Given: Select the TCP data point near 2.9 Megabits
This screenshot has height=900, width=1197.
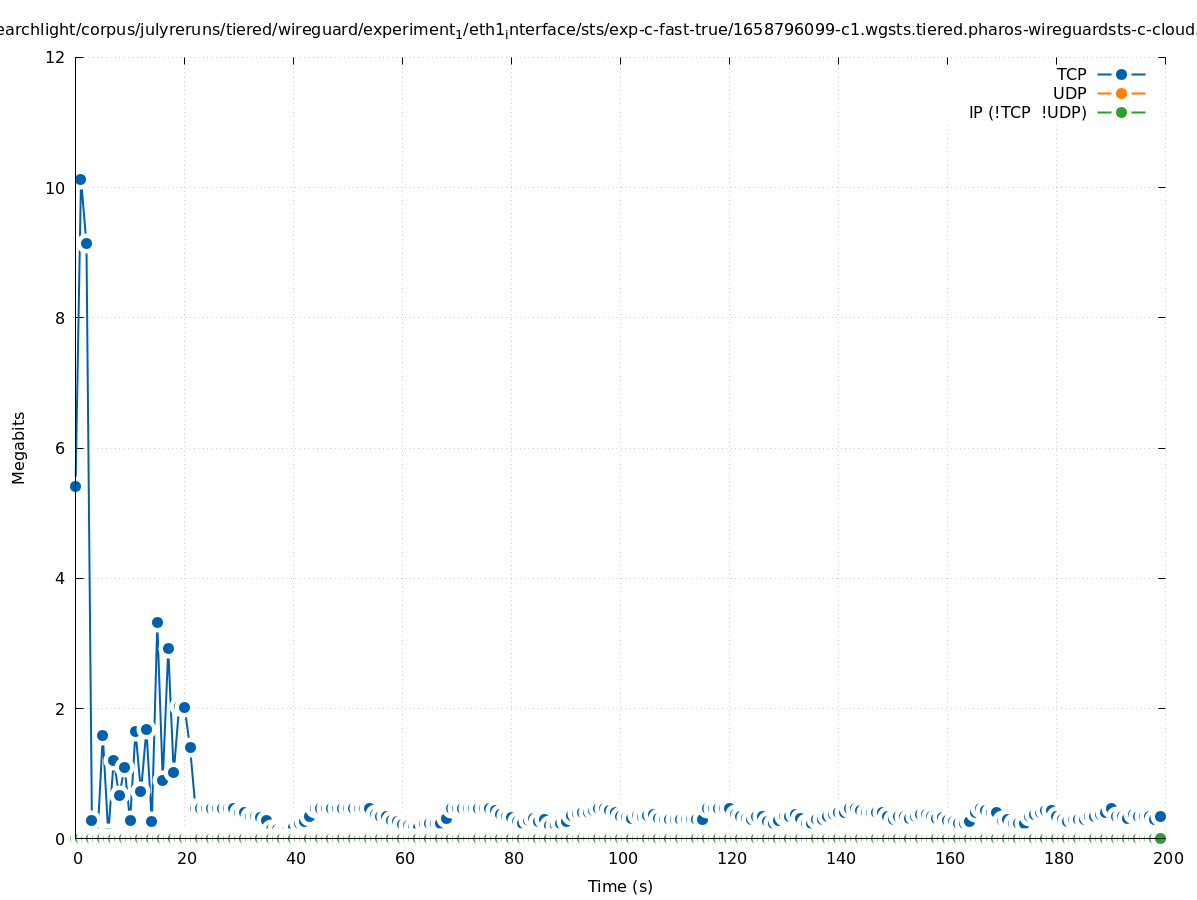Looking at the screenshot, I should (168, 648).
